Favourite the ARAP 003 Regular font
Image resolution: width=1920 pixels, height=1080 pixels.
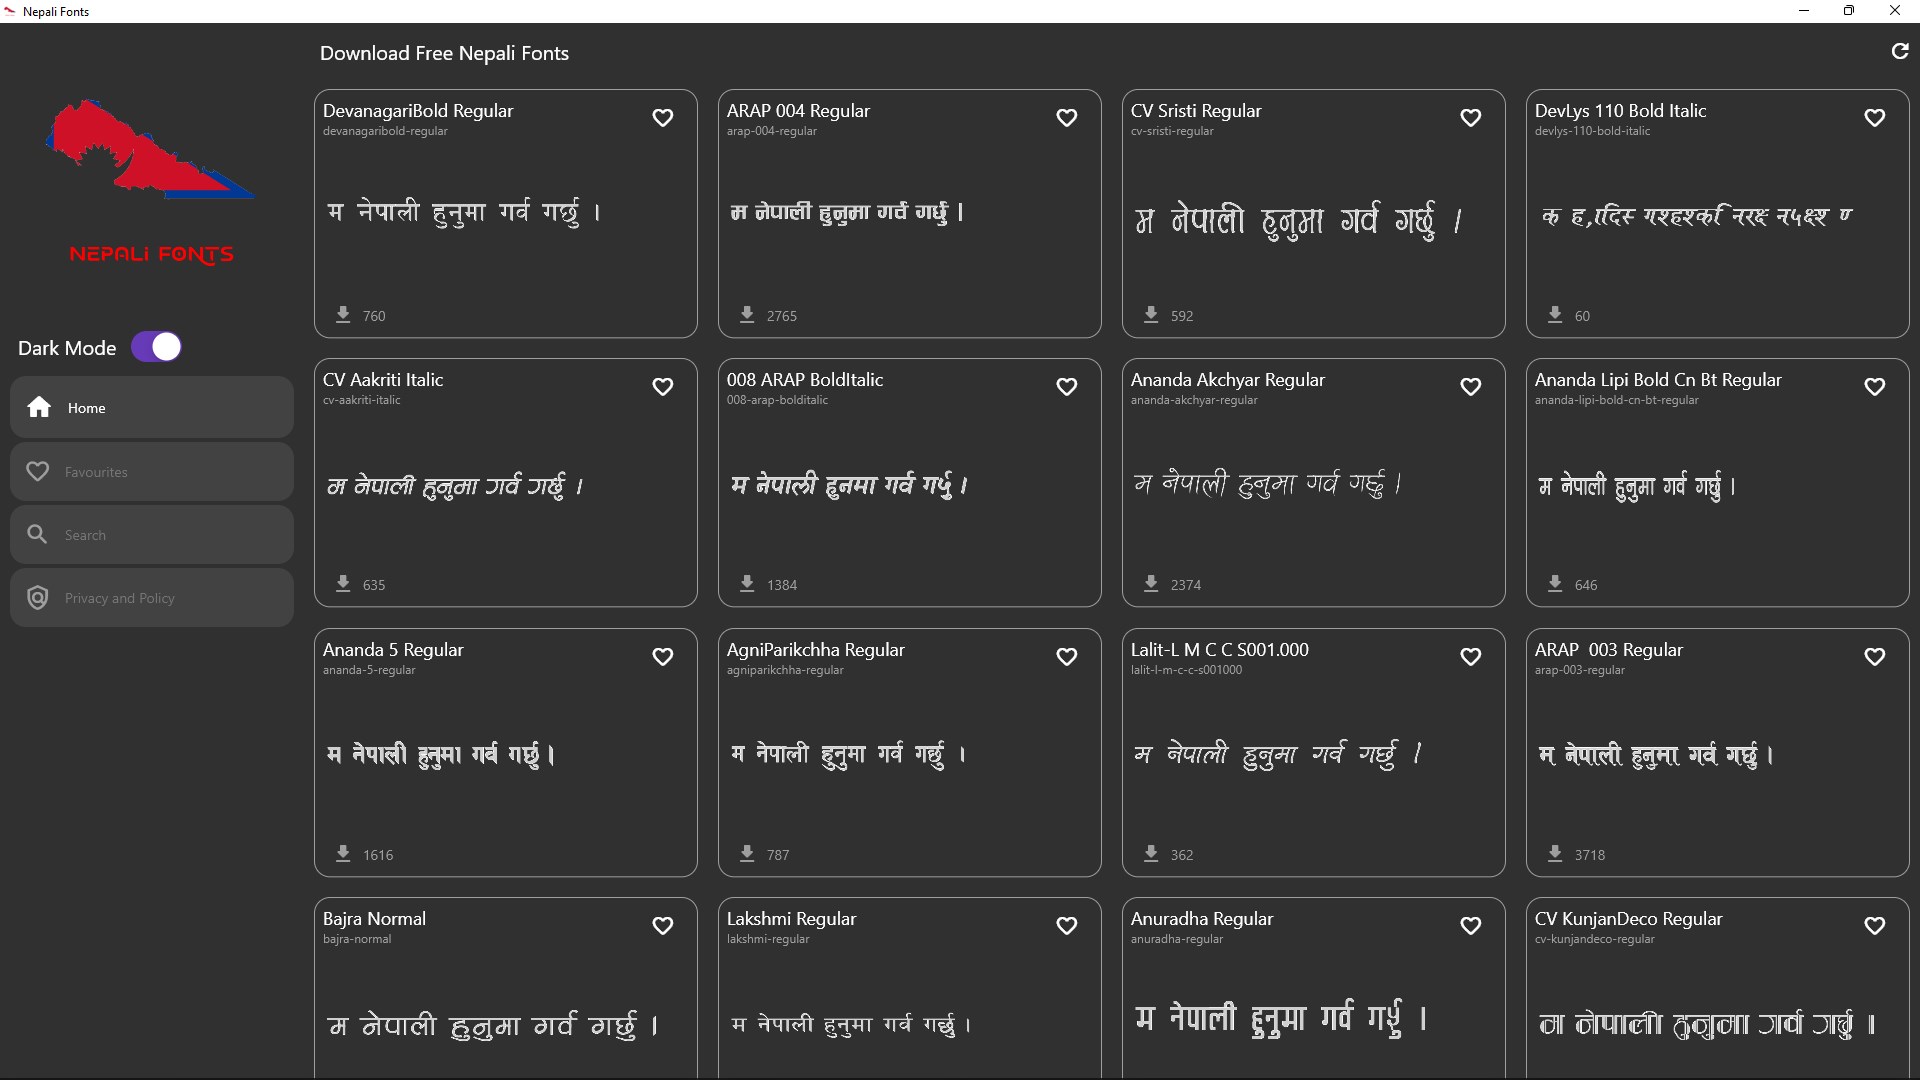1874,657
